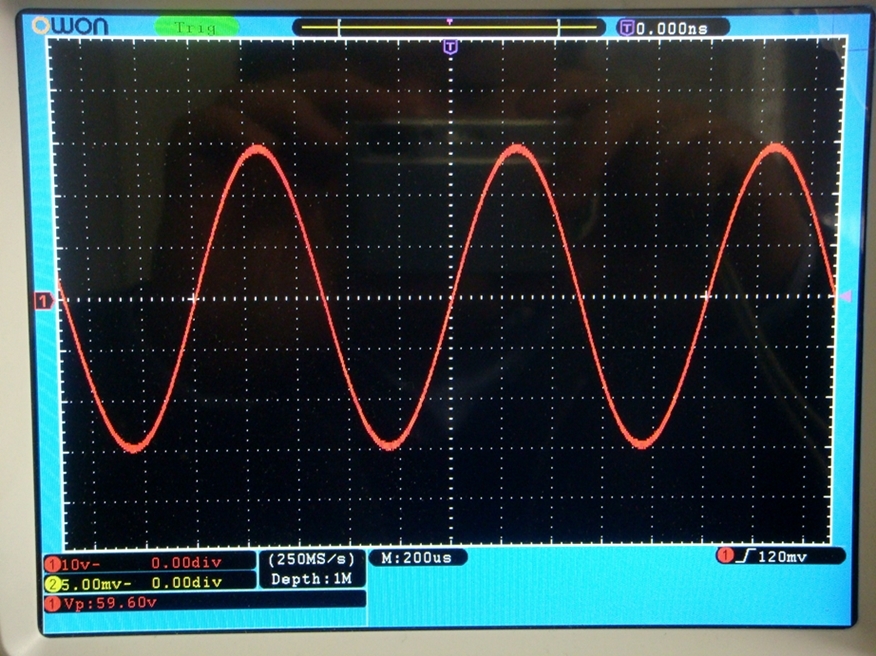Click the M:200us timebase readout

coord(416,558)
